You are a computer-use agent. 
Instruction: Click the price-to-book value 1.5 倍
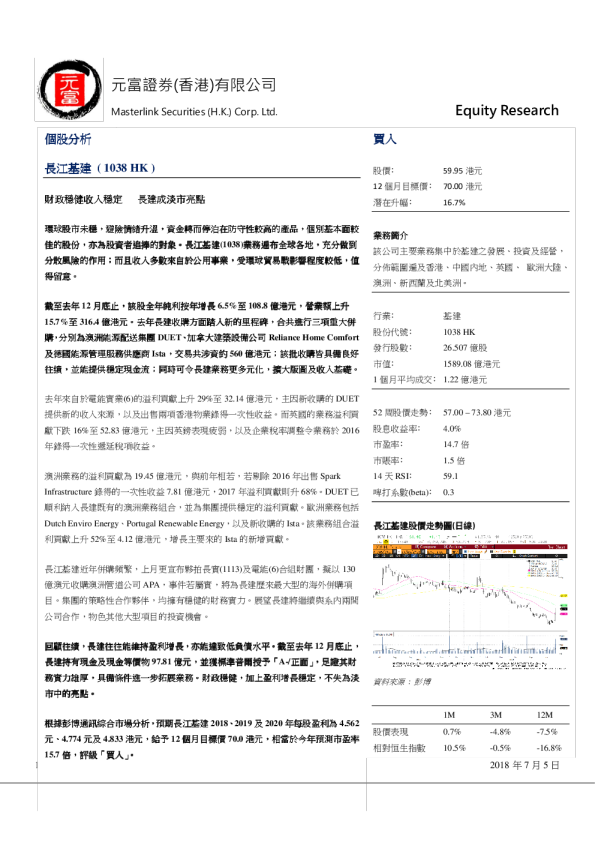click(x=454, y=460)
